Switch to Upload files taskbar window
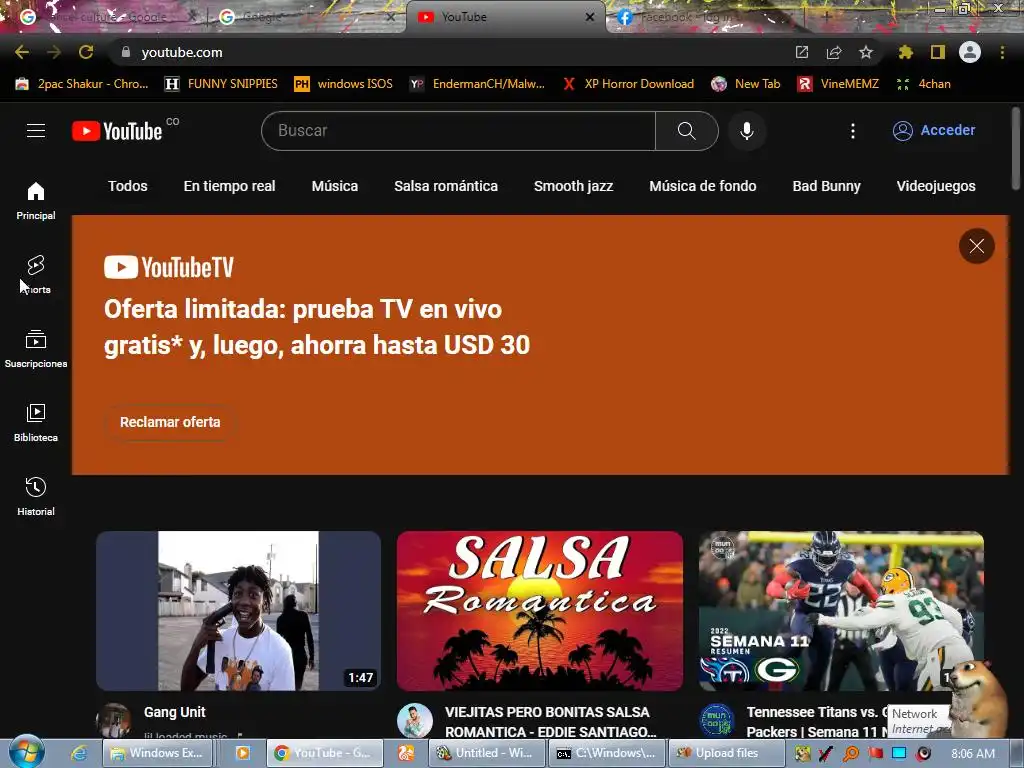 pyautogui.click(x=727, y=753)
